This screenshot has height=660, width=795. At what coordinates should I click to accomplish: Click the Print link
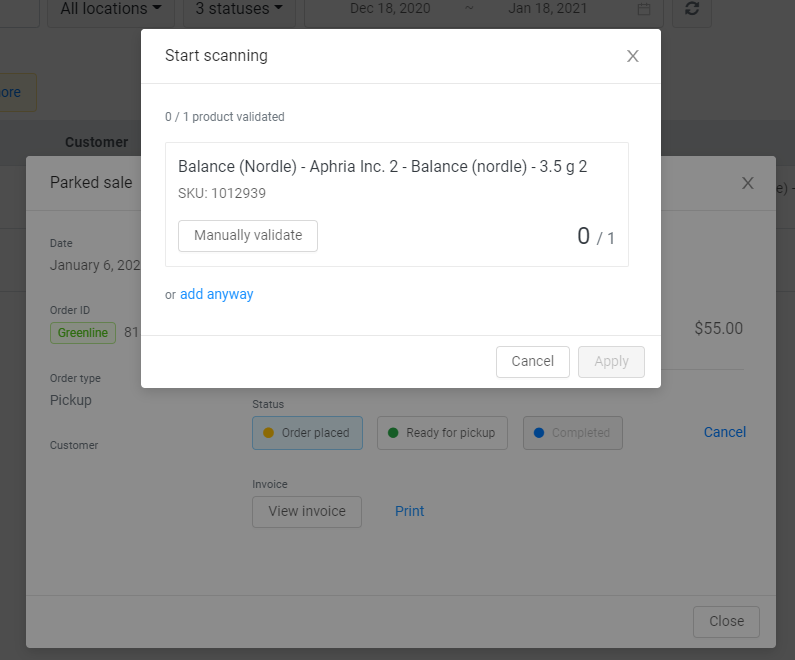tap(409, 511)
